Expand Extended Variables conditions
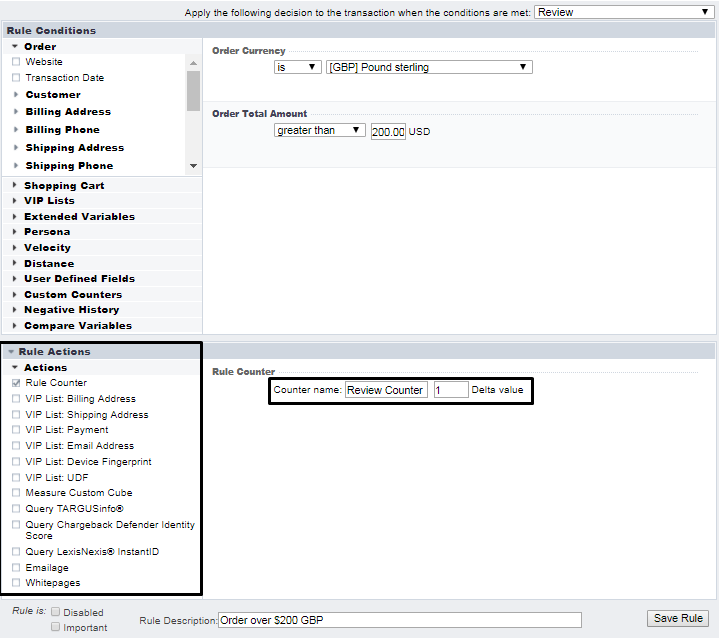The image size is (719, 638). pyautogui.click(x=15, y=216)
